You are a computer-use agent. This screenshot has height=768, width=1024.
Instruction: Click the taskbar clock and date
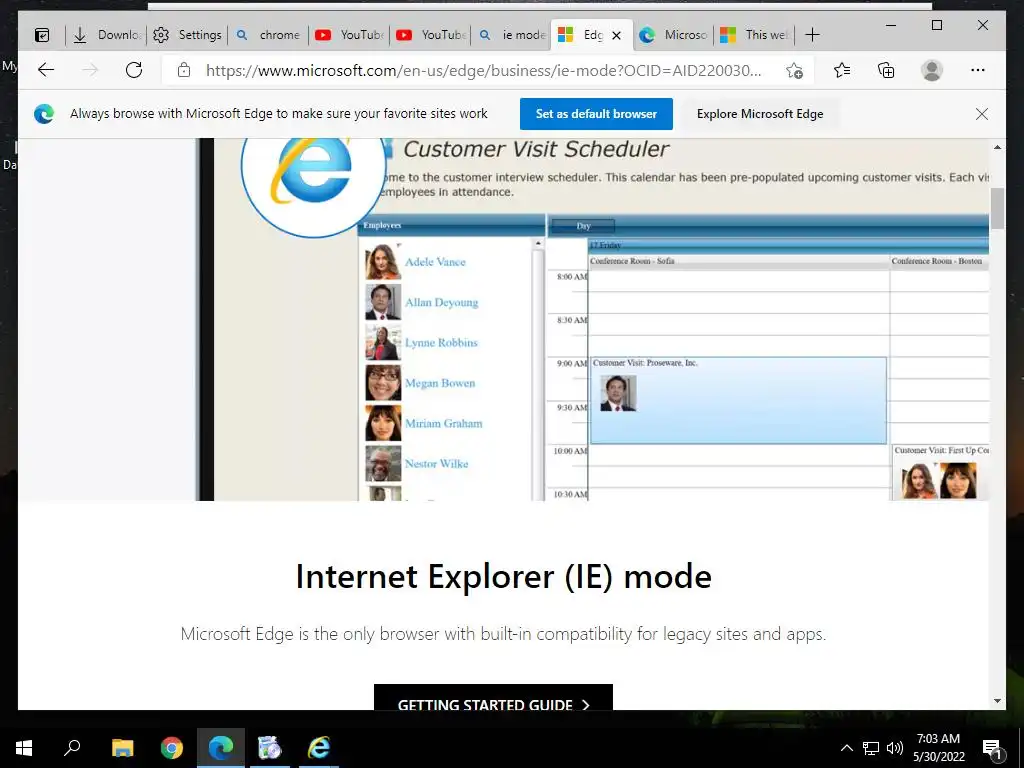click(x=938, y=748)
